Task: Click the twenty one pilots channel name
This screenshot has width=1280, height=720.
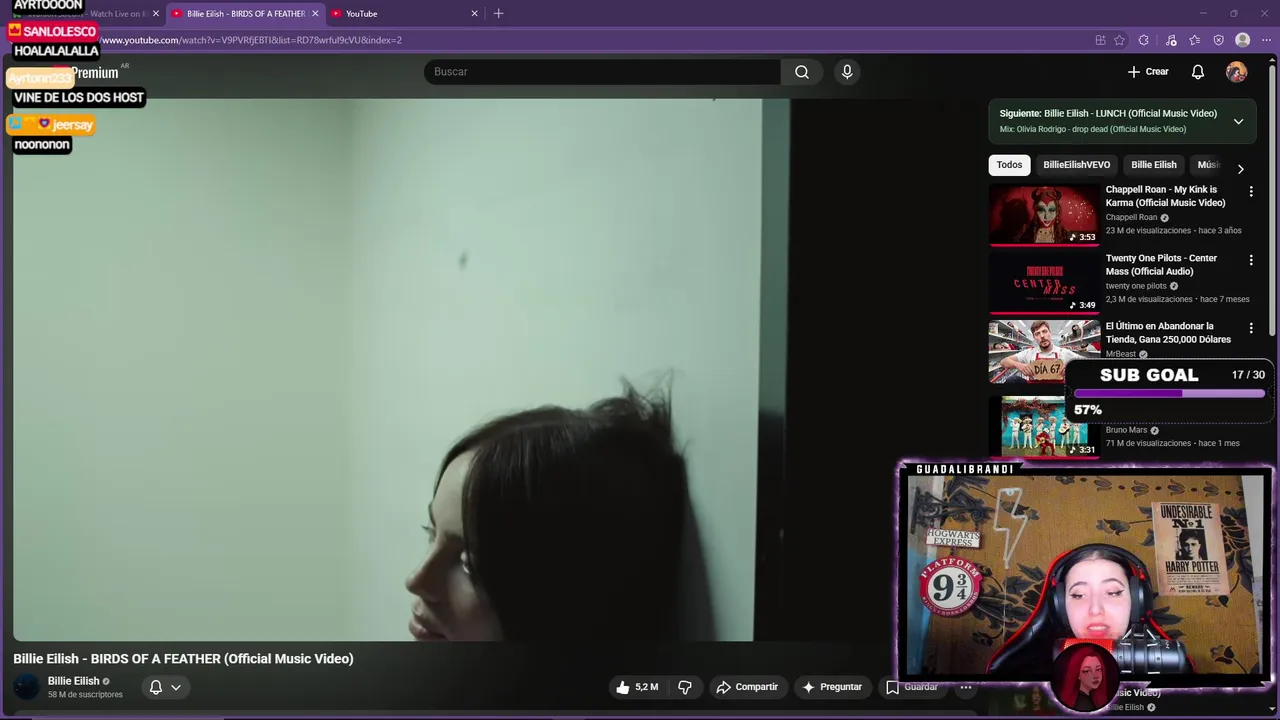Action: click(x=1136, y=286)
